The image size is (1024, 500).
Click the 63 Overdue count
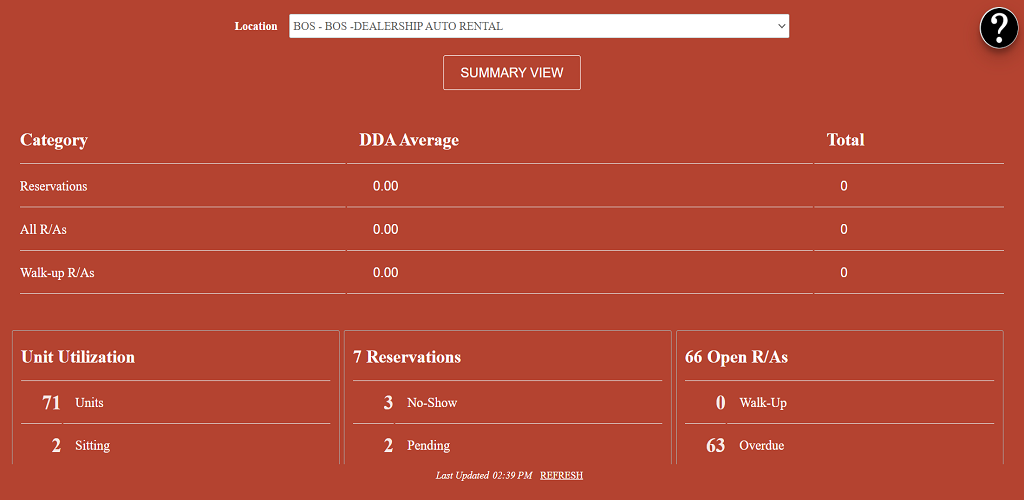point(716,446)
